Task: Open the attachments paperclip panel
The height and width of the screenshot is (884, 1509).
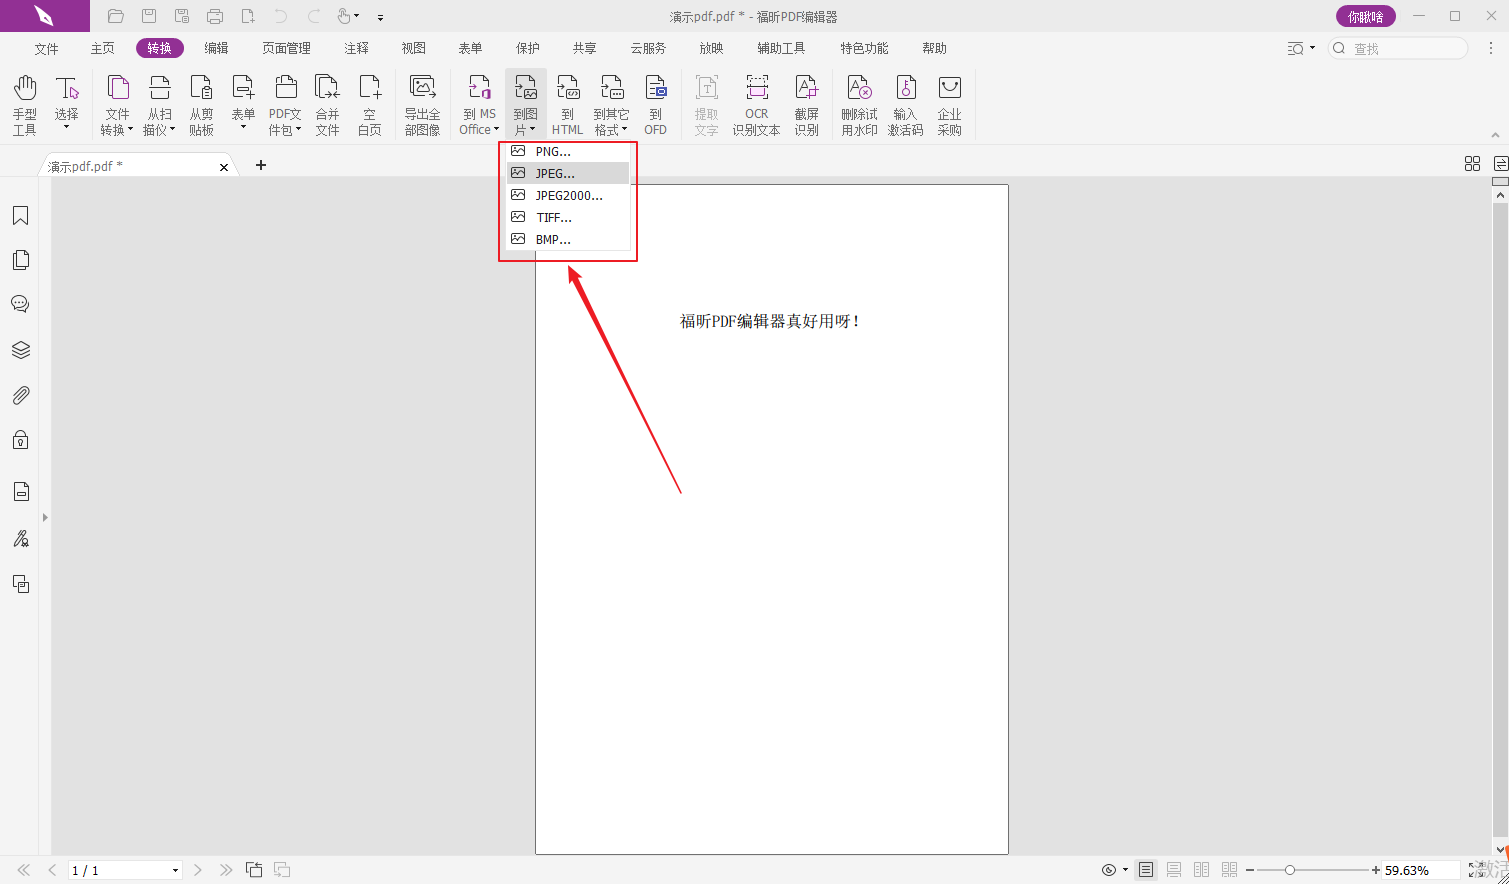Action: (20, 396)
